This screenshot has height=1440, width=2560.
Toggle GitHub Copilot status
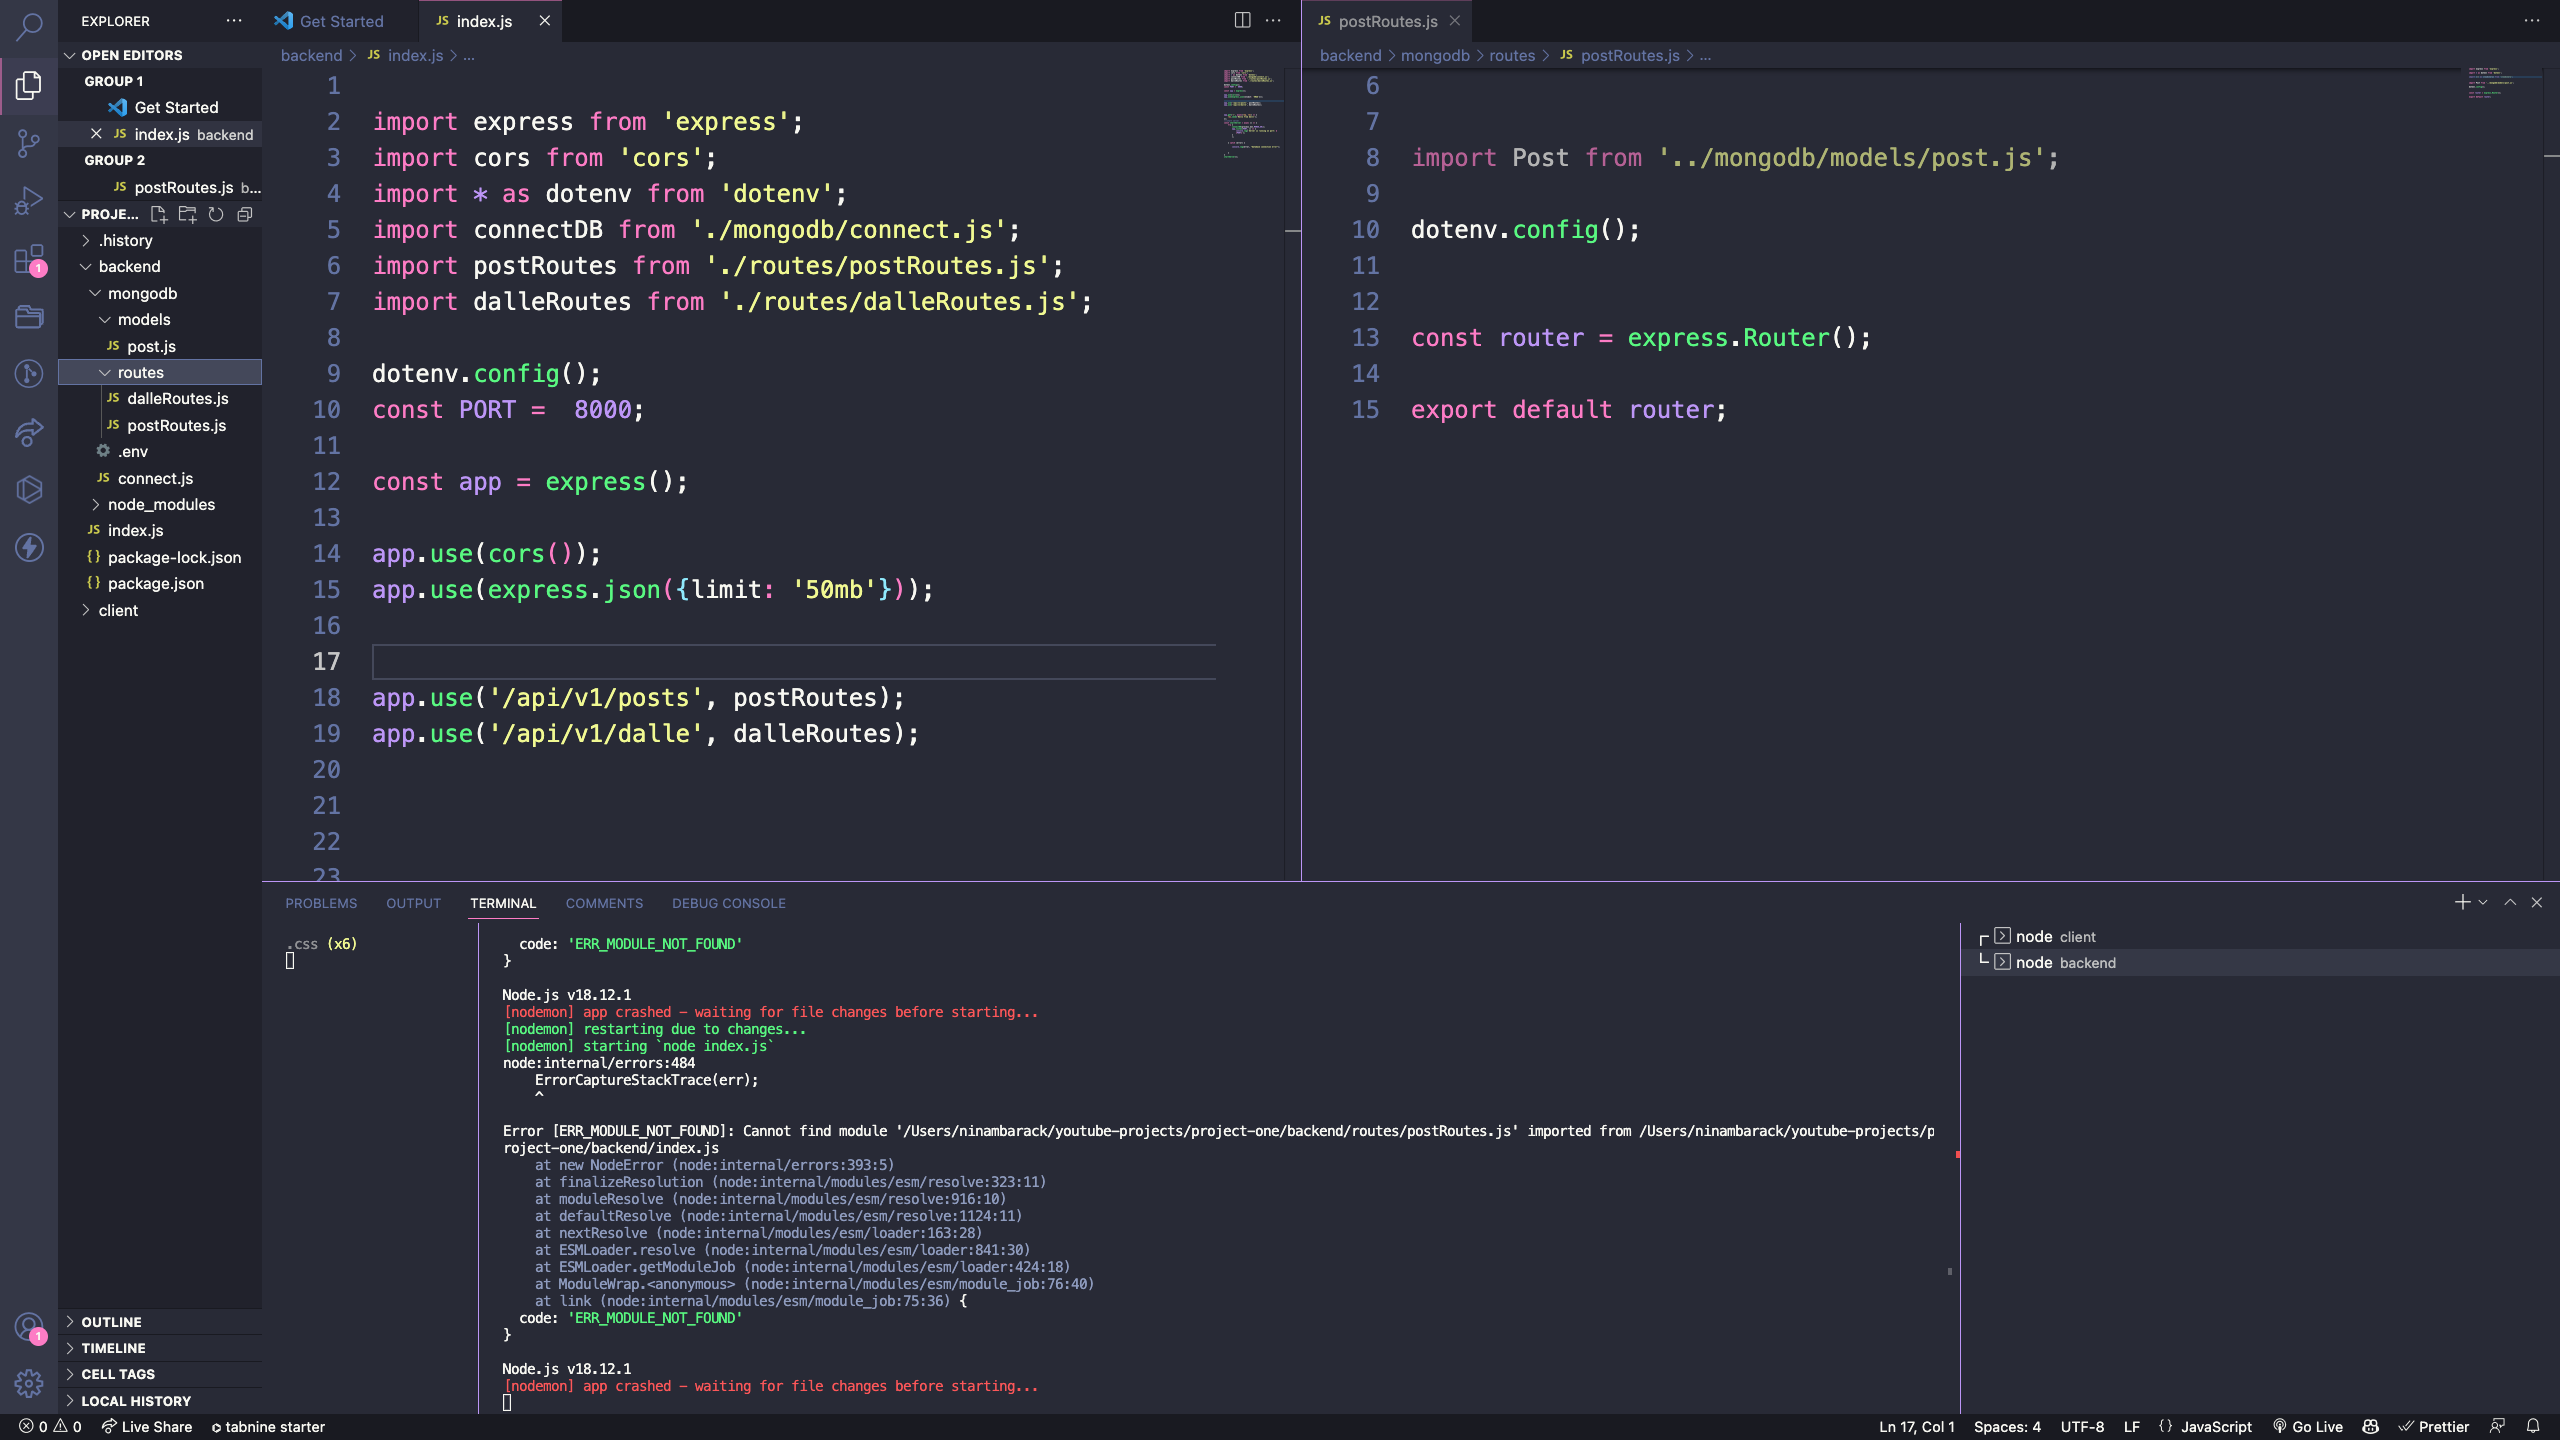[2369, 1426]
